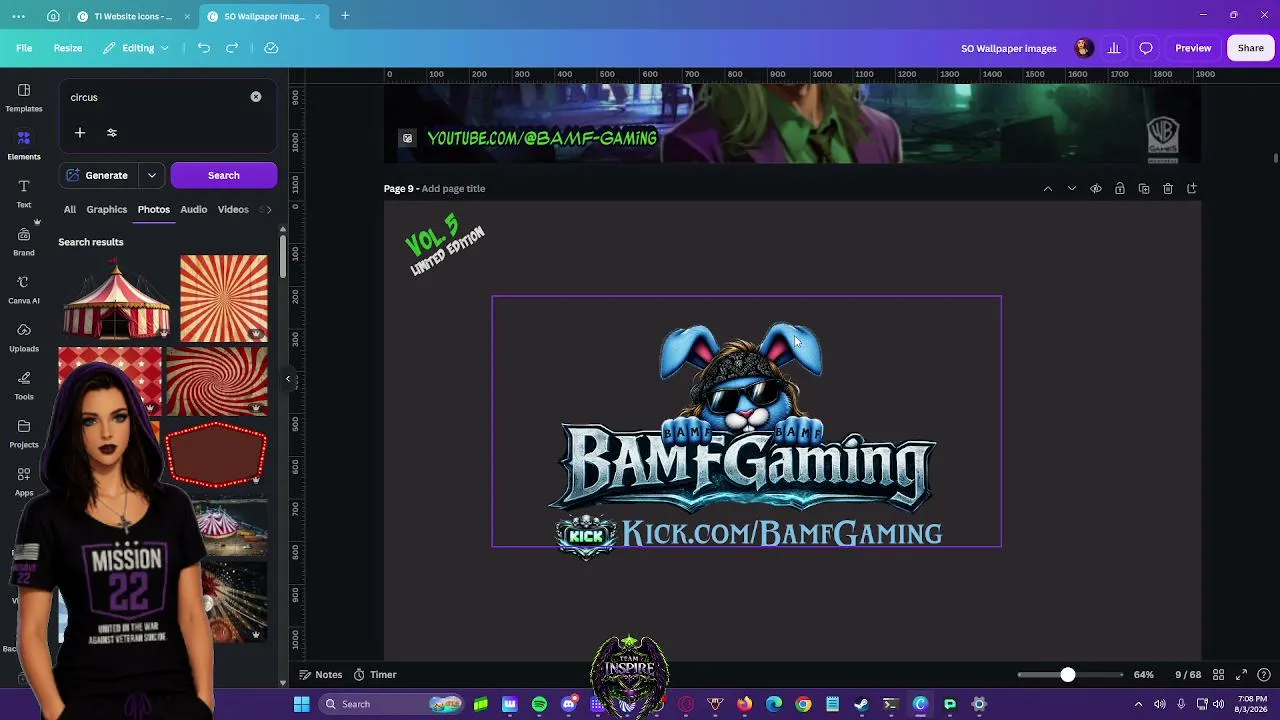Move Page 9 down

(1072, 189)
